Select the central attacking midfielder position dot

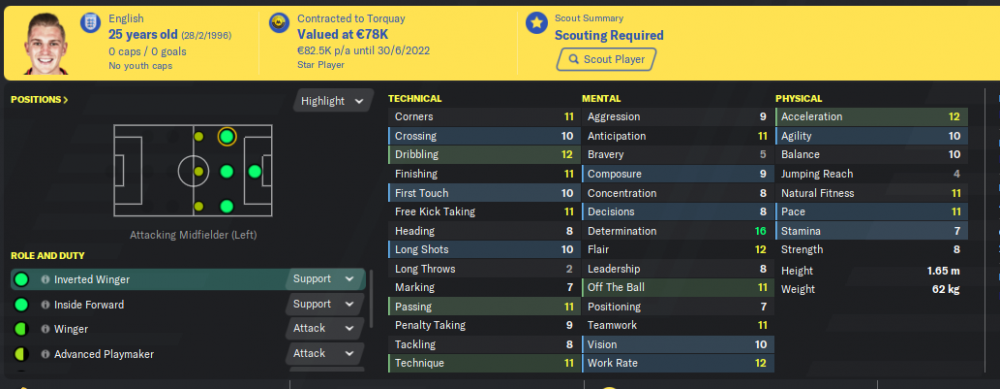tap(226, 172)
